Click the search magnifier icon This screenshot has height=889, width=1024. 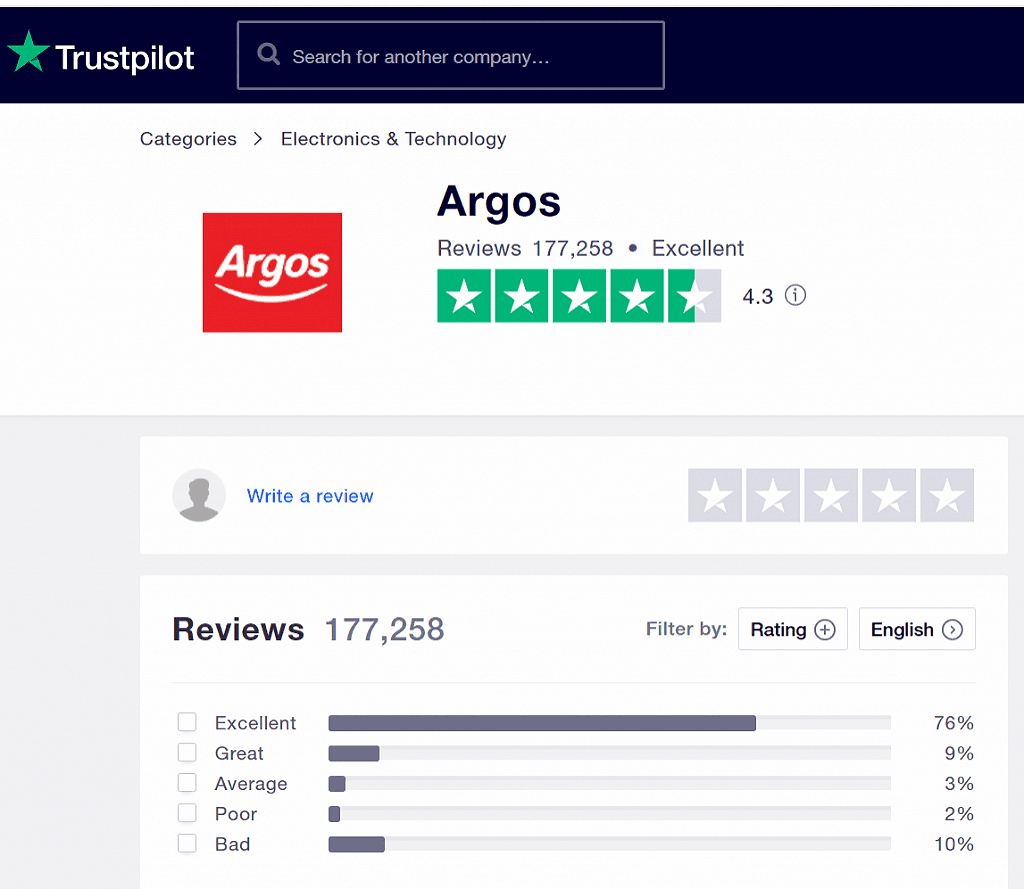point(268,54)
